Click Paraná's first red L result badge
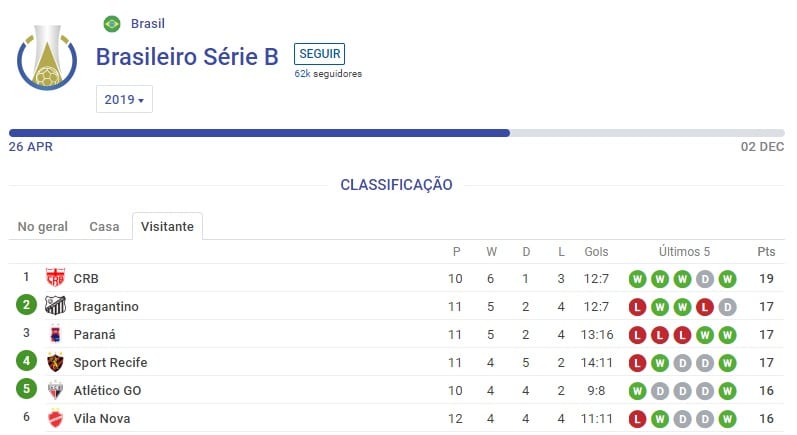This screenshot has height=435, width=797. tap(636, 334)
